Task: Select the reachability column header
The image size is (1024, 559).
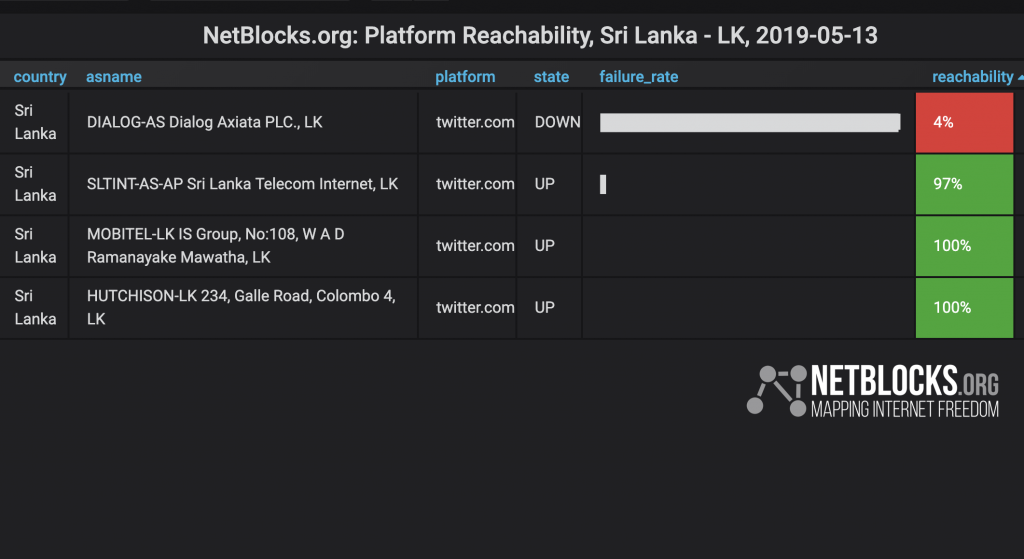Action: click(x=972, y=76)
